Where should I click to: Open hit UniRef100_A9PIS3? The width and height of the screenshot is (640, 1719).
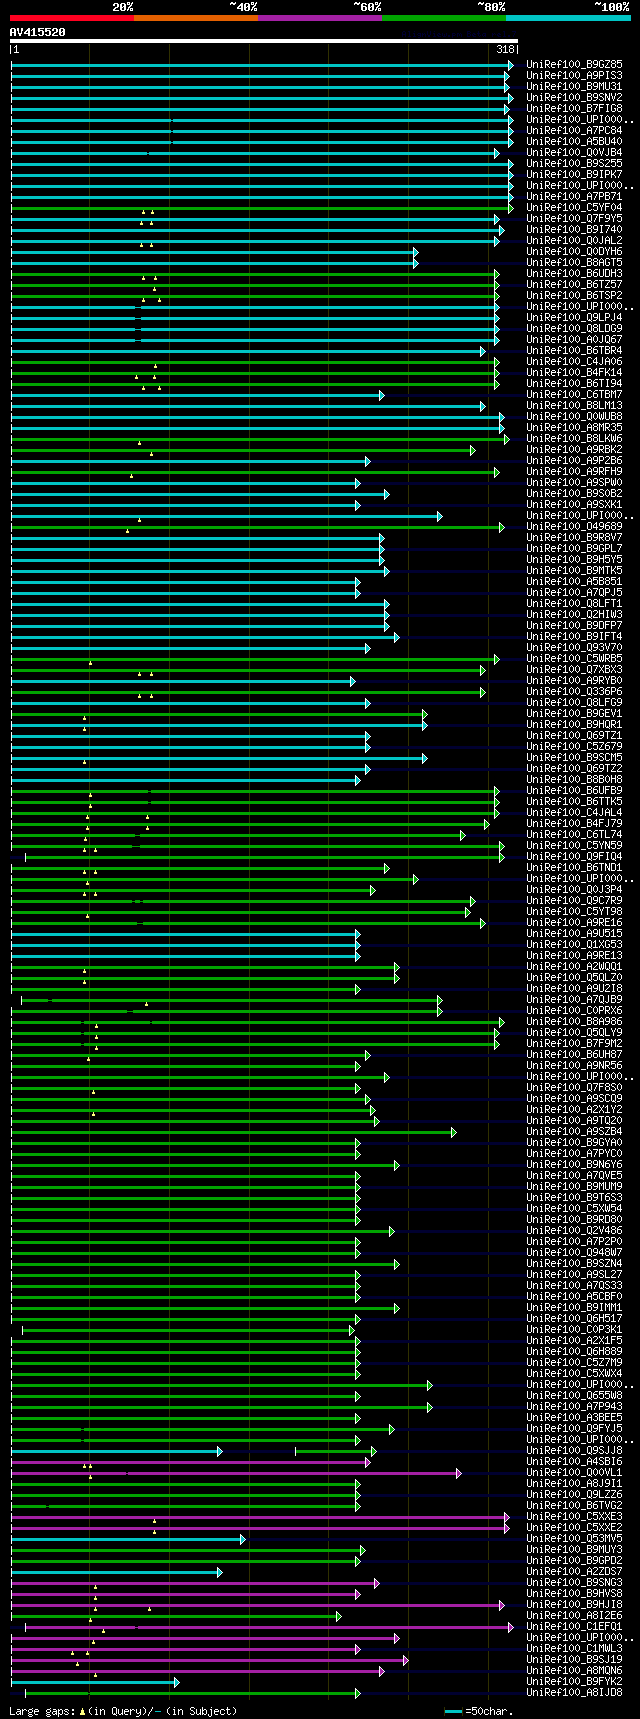(574, 75)
